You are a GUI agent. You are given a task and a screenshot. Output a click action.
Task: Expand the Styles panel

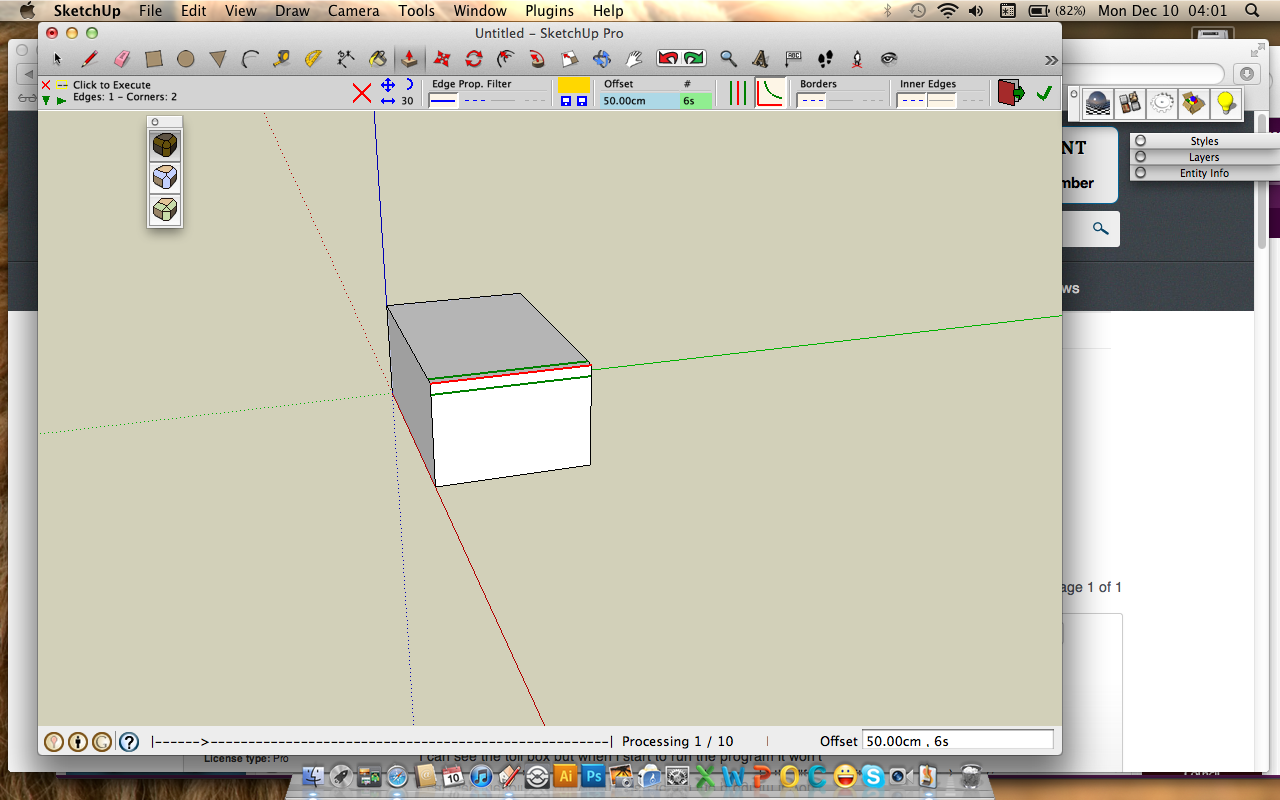1203,141
